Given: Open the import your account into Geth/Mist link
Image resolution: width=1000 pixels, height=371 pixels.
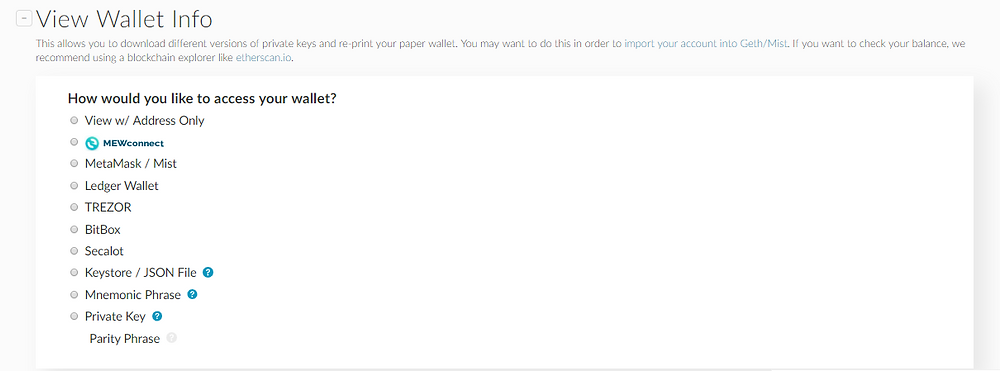Looking at the screenshot, I should click(x=706, y=44).
